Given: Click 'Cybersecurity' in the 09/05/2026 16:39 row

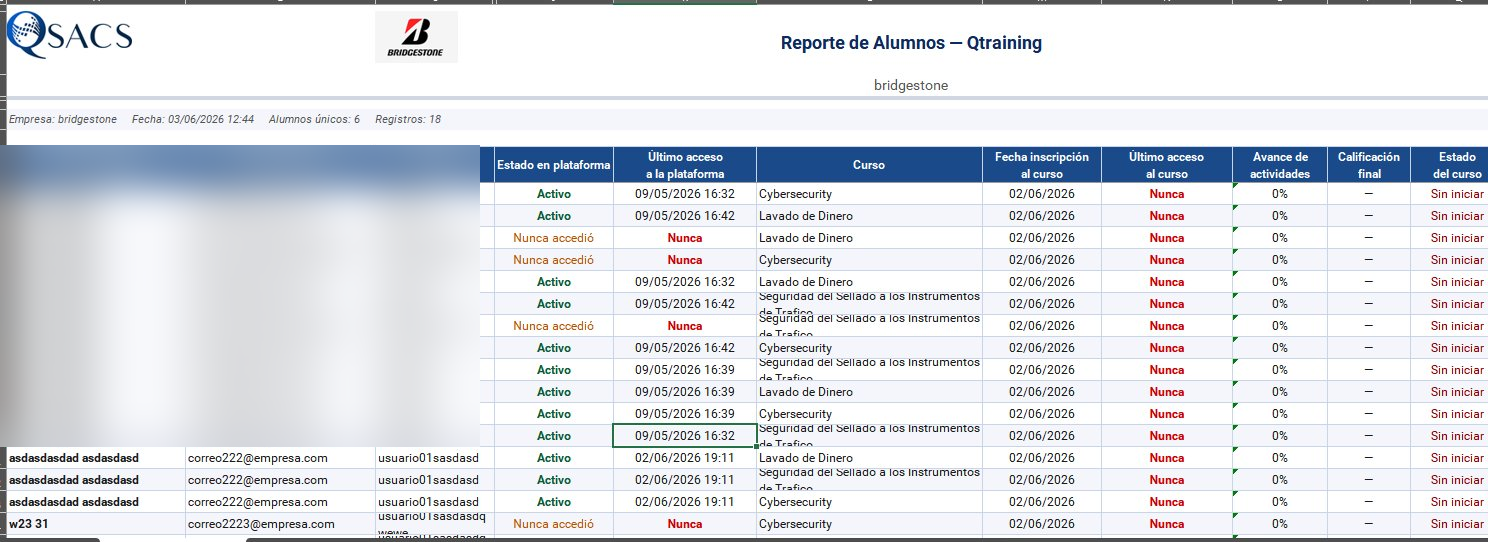Looking at the screenshot, I should (795, 414).
